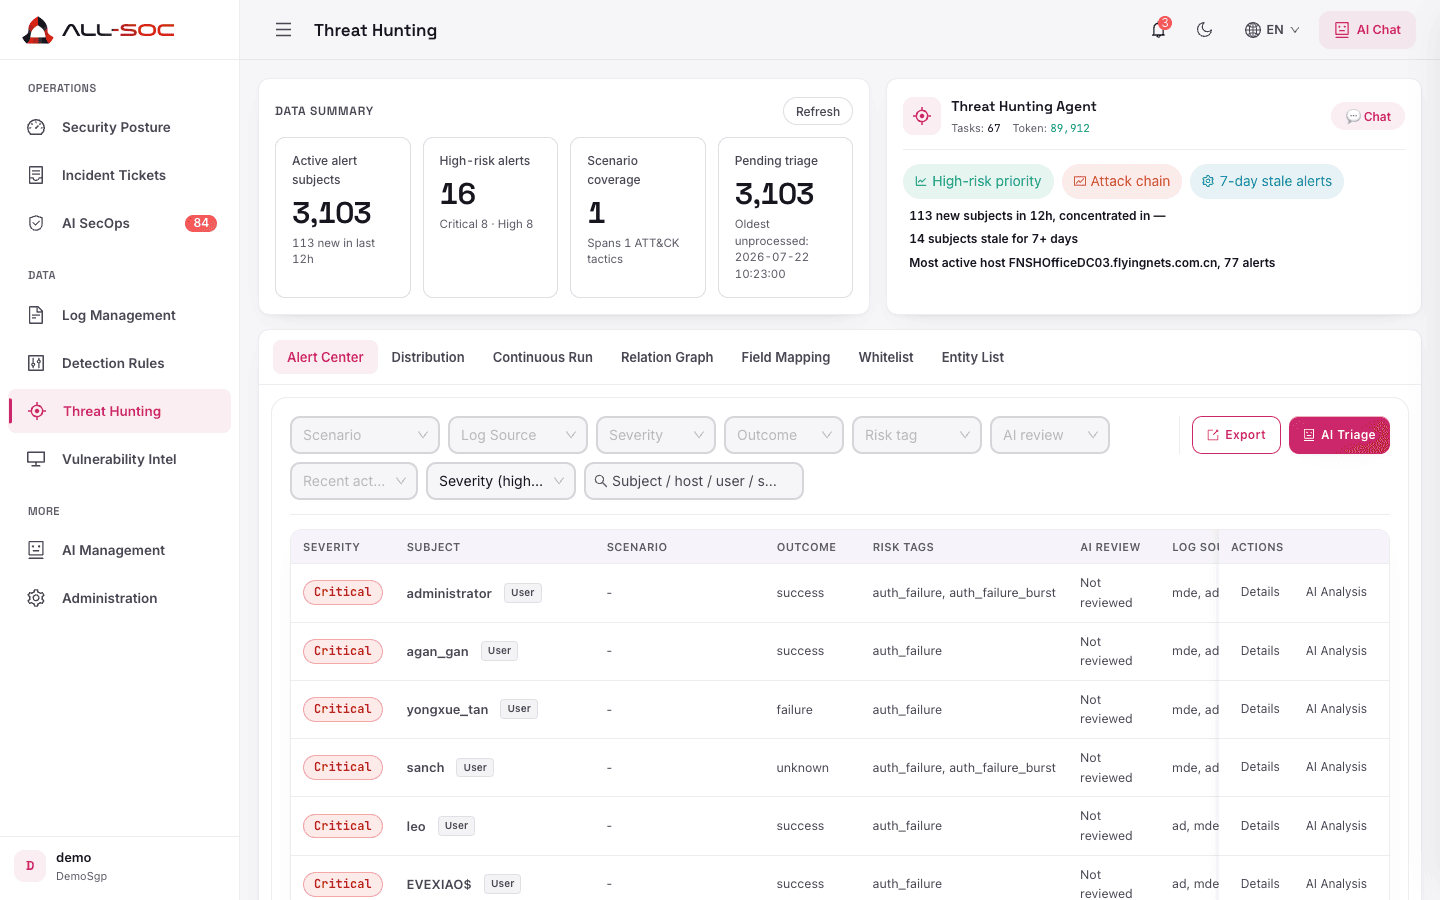Switch to the Relation Graph tab
This screenshot has height=900, width=1440.
[667, 357]
